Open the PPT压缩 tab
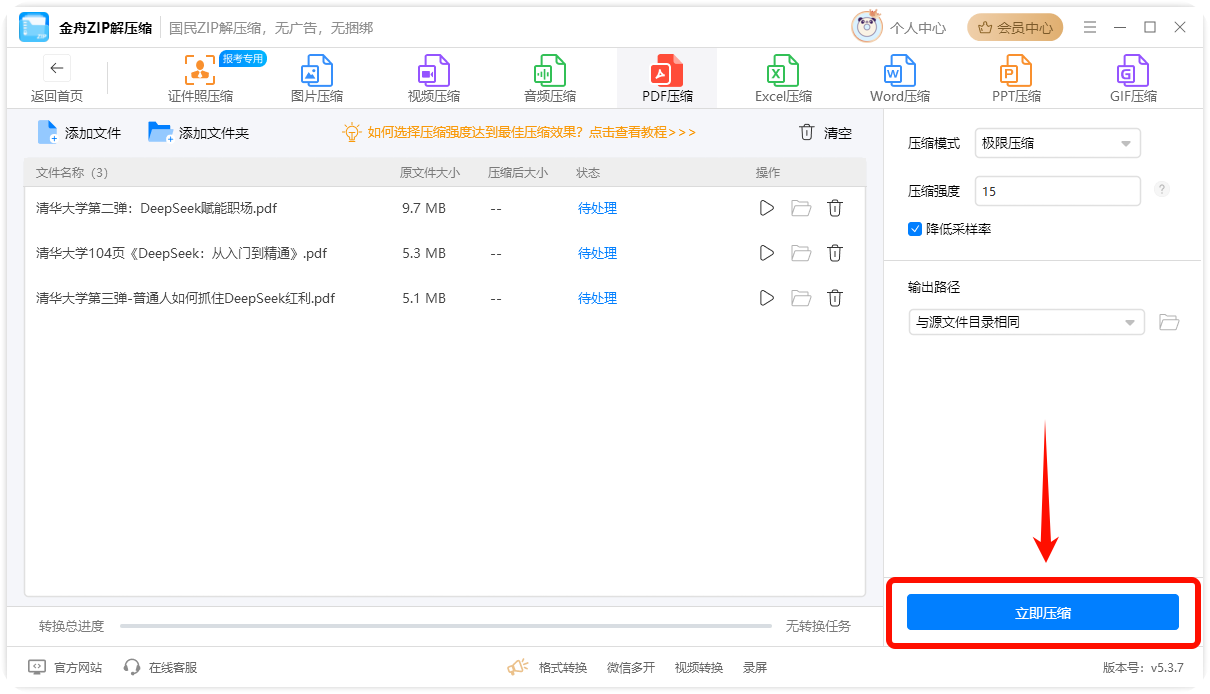 [1016, 79]
